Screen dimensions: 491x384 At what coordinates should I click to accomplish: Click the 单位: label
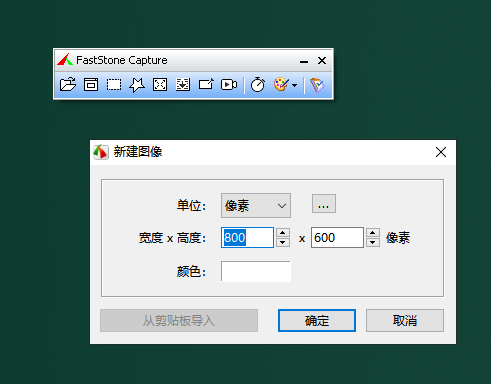191,205
